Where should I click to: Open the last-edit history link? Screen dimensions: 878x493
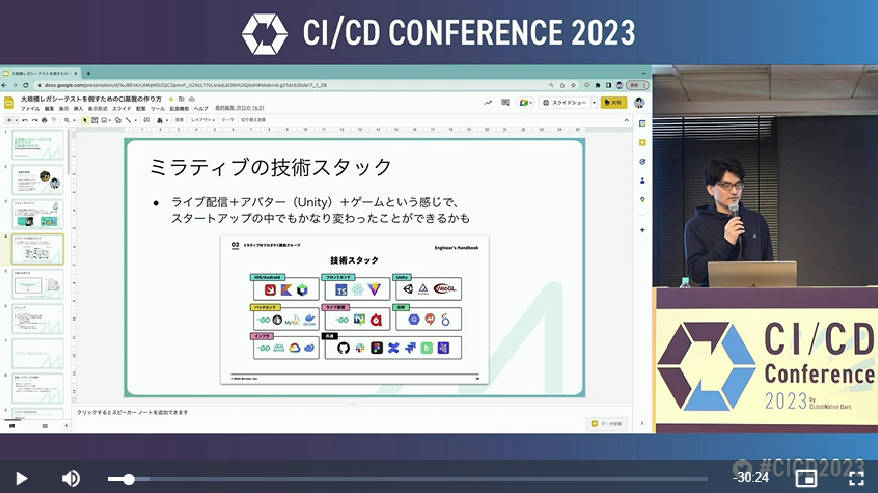point(239,108)
